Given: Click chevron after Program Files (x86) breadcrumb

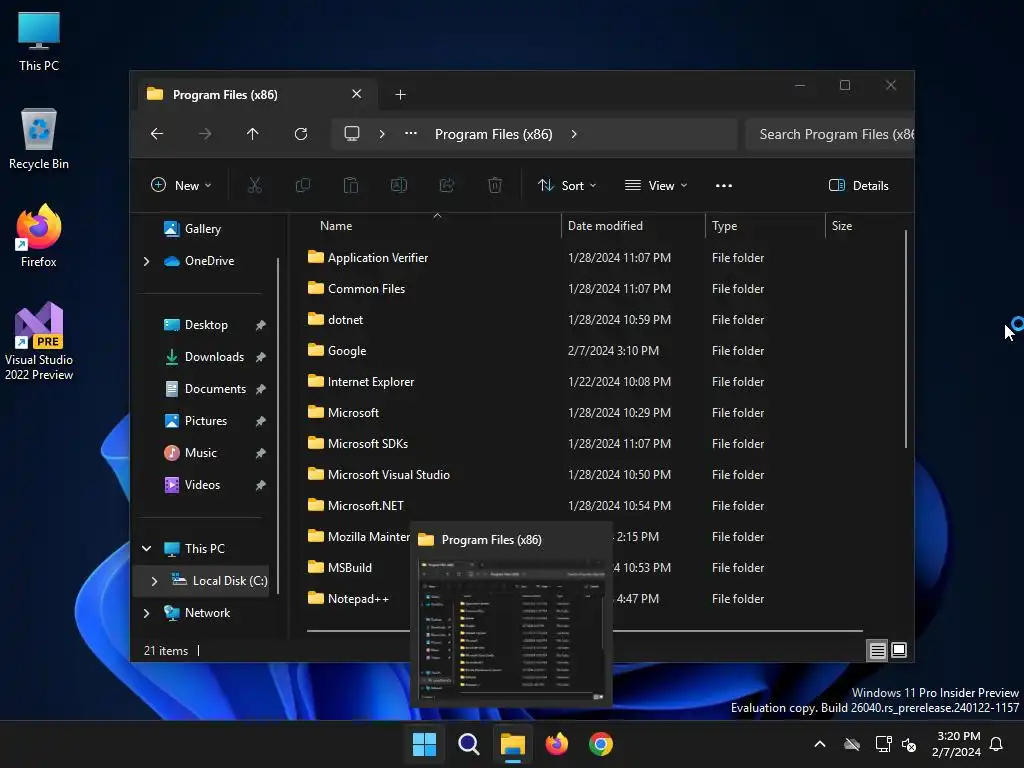Looking at the screenshot, I should click(x=574, y=134).
